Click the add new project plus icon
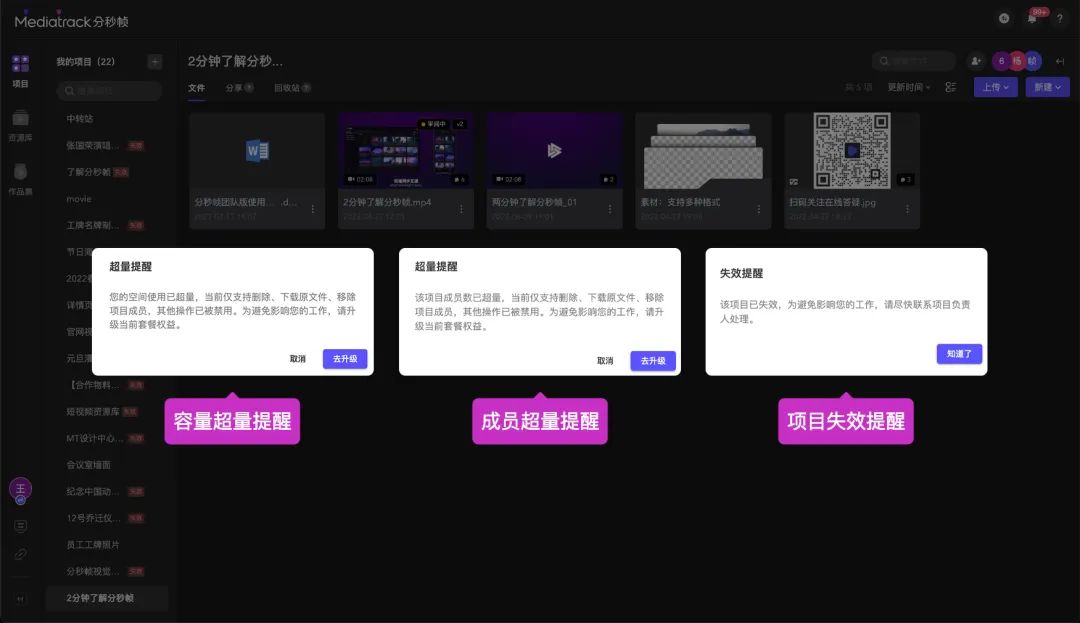Image resolution: width=1080 pixels, height=623 pixels. click(x=154, y=62)
